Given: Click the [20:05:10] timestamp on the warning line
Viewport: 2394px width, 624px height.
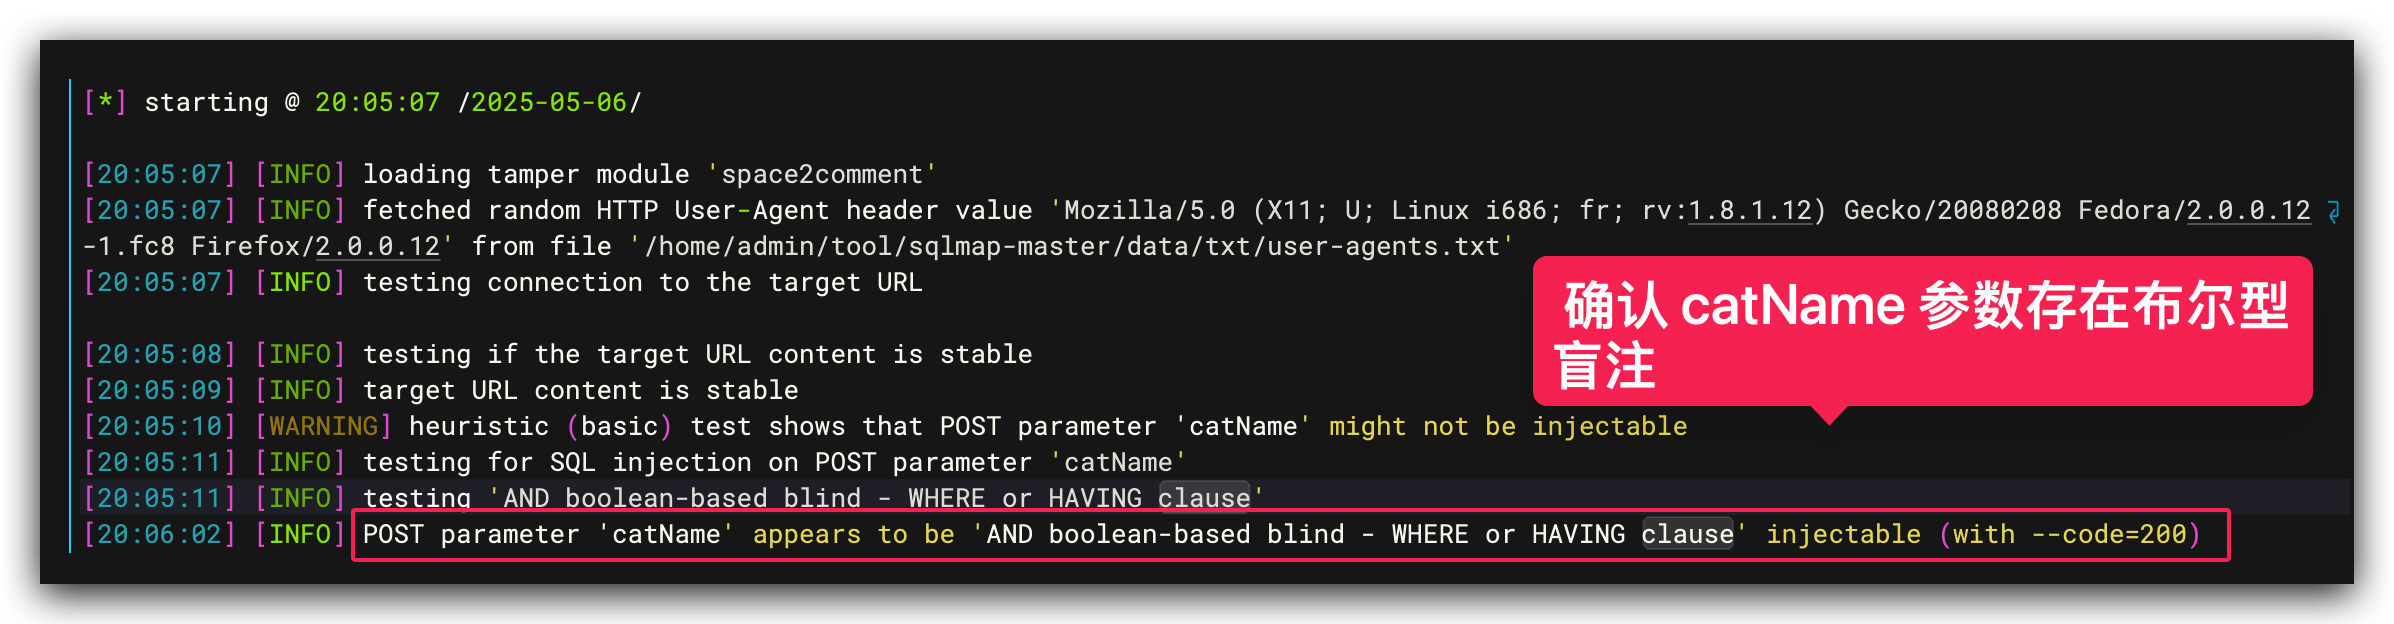Looking at the screenshot, I should pyautogui.click(x=159, y=427).
